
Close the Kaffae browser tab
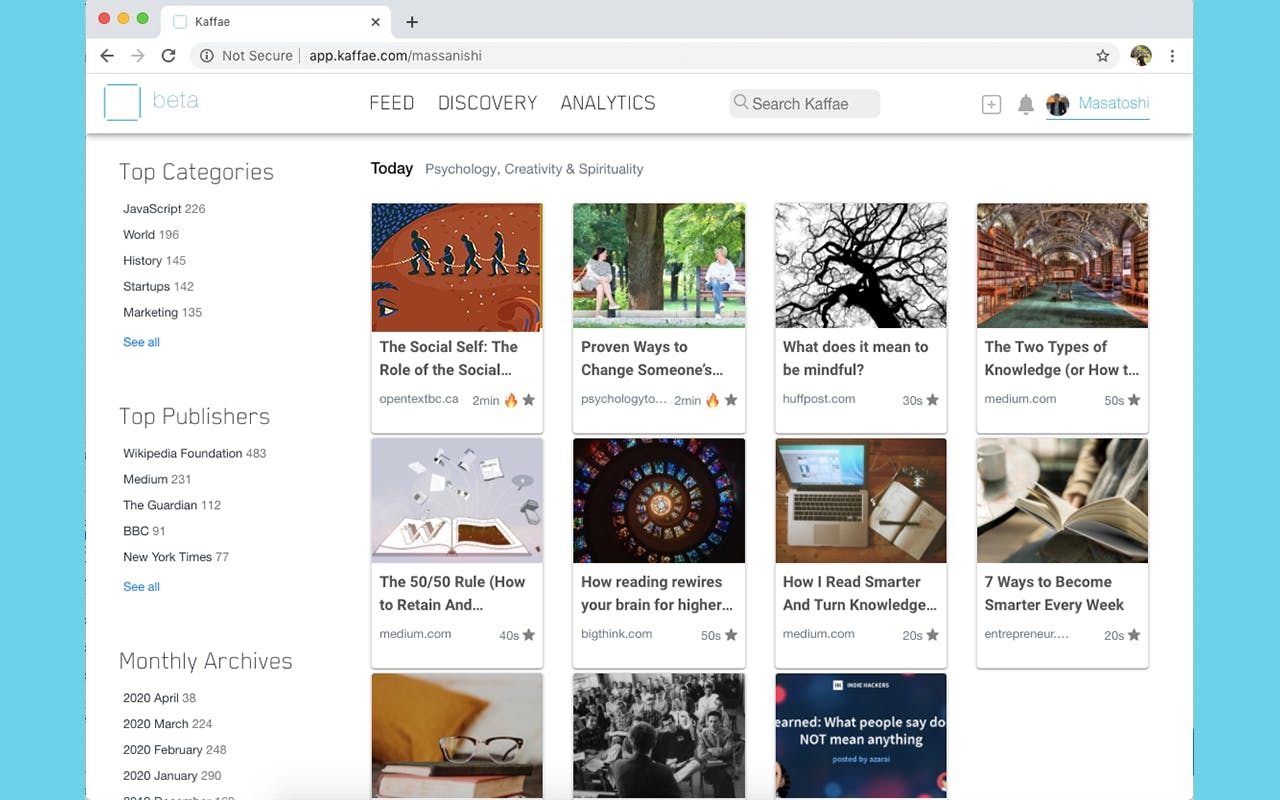point(376,22)
